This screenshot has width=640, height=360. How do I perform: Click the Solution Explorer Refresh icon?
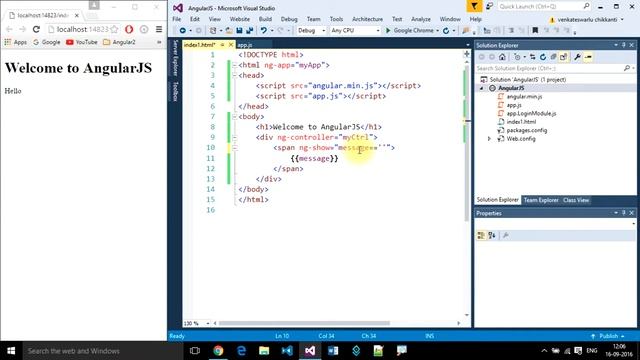[543, 57]
